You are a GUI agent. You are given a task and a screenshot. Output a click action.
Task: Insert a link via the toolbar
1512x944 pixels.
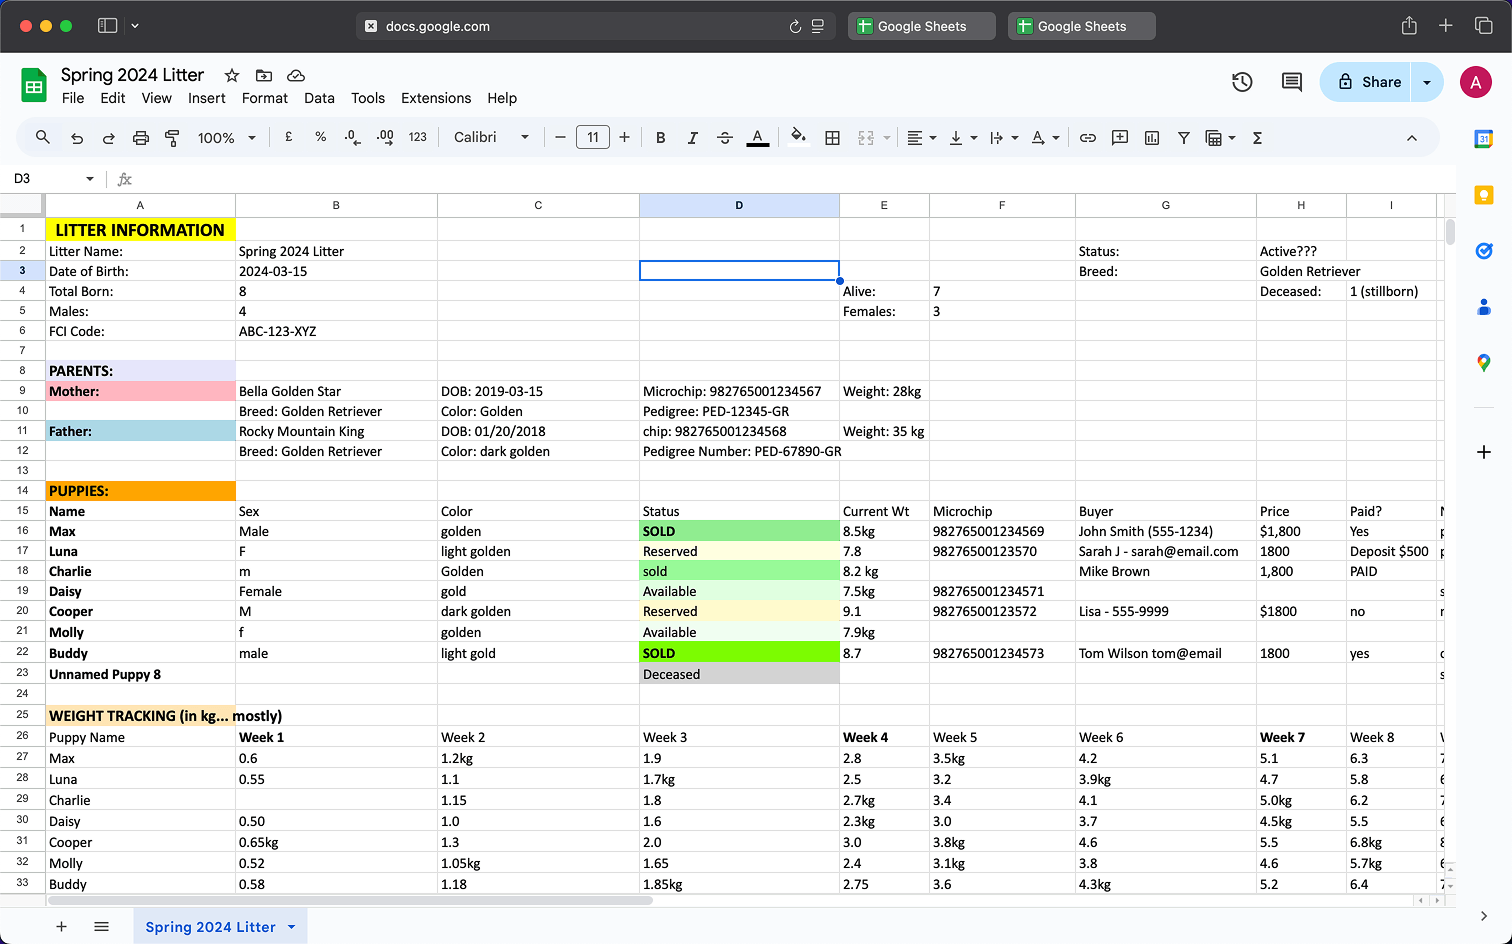pos(1087,137)
